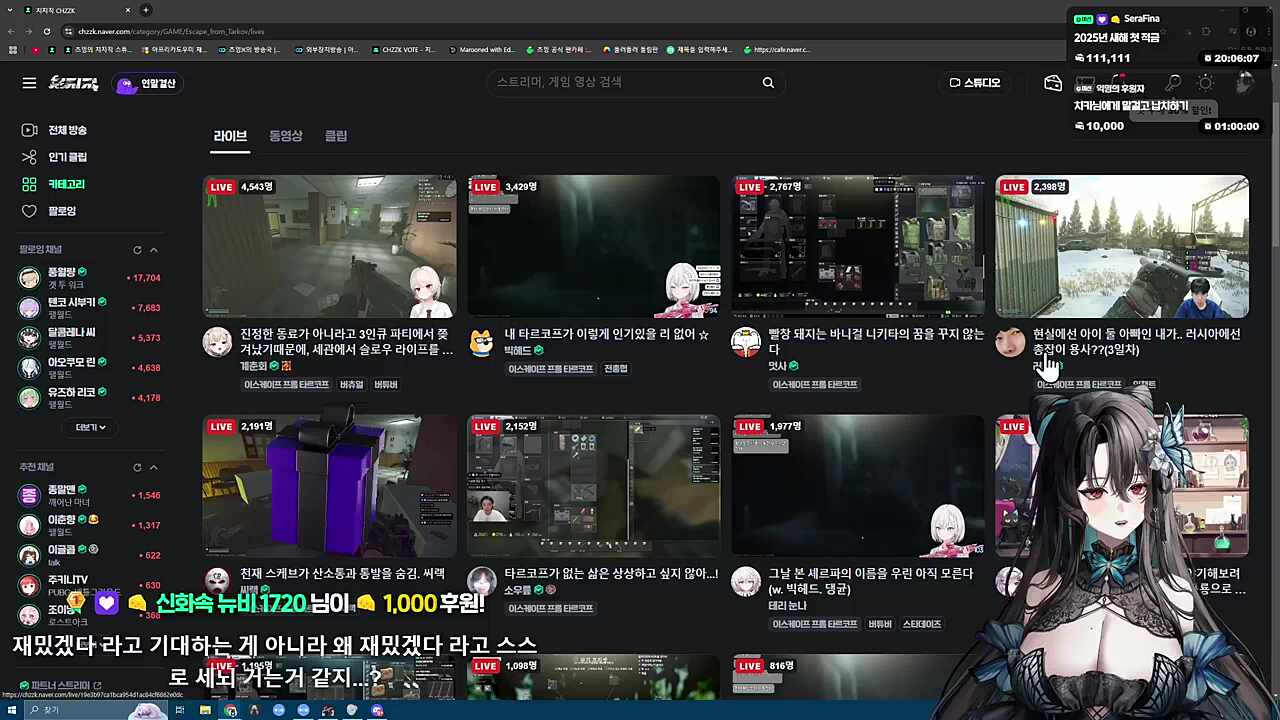This screenshot has width=1280, height=720.
Task: Open the Windows Start button
Action: [11, 710]
